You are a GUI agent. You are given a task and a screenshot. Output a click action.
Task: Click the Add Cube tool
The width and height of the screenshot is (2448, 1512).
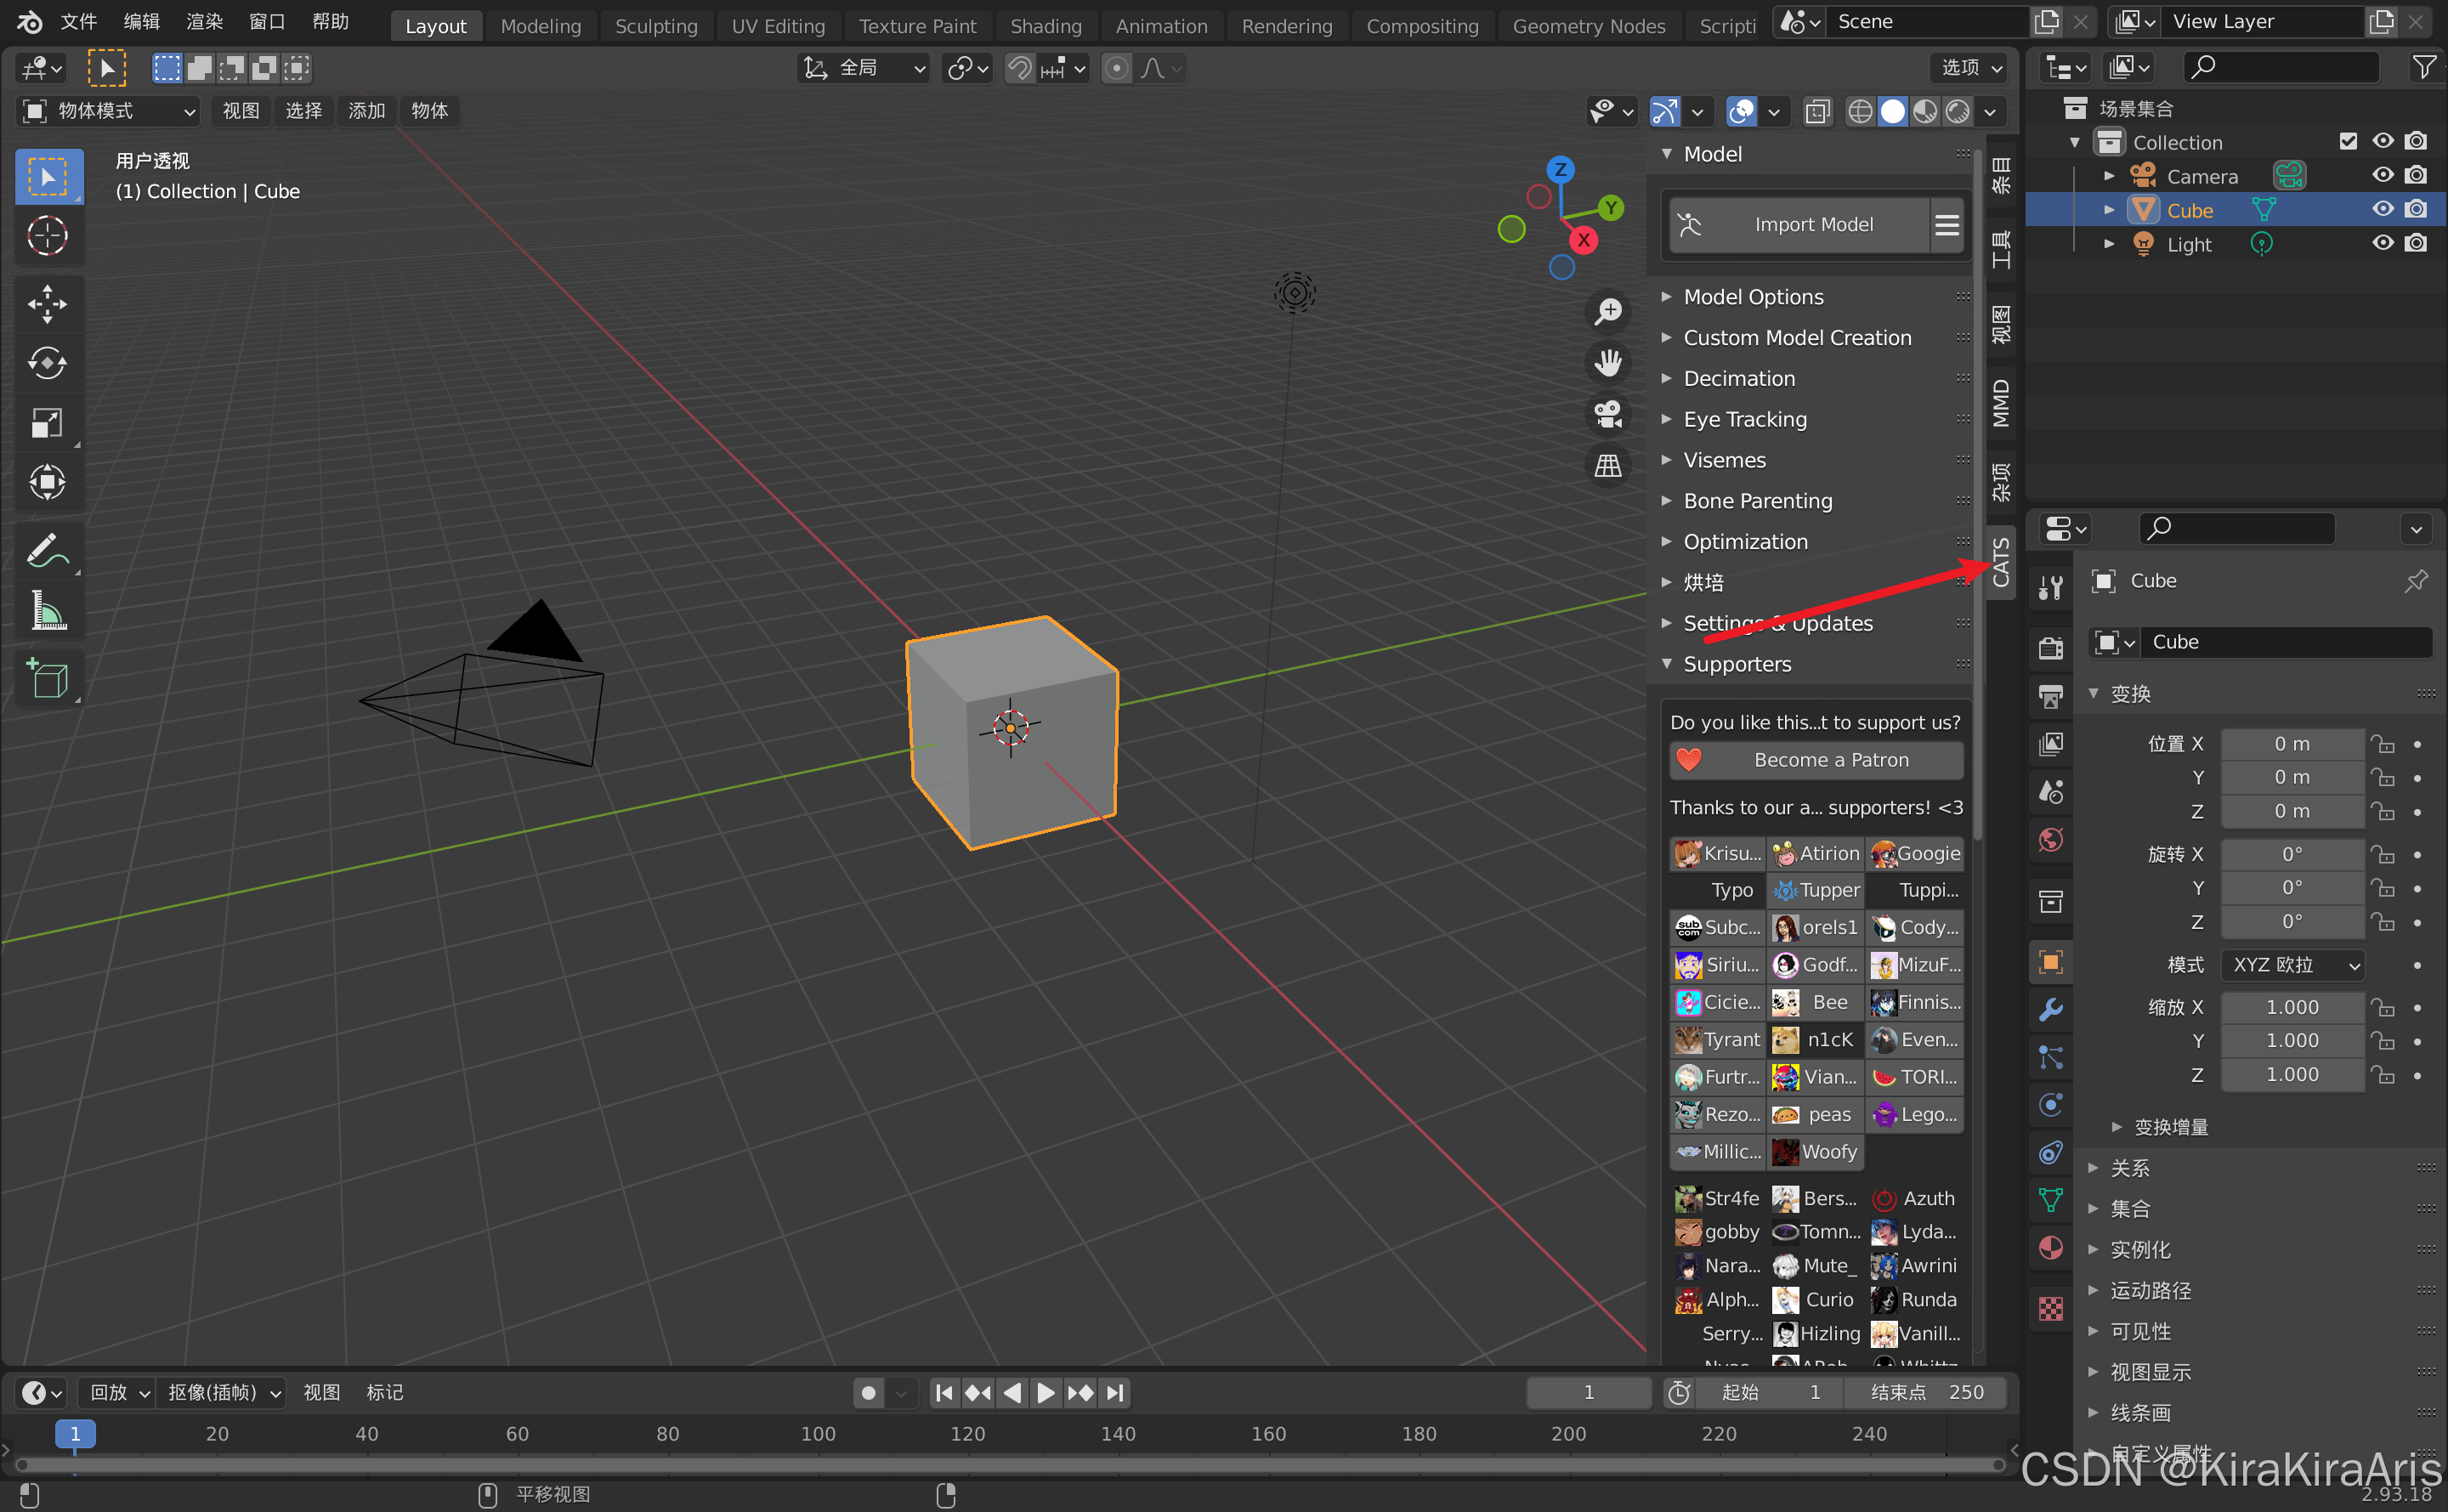pos(47,680)
